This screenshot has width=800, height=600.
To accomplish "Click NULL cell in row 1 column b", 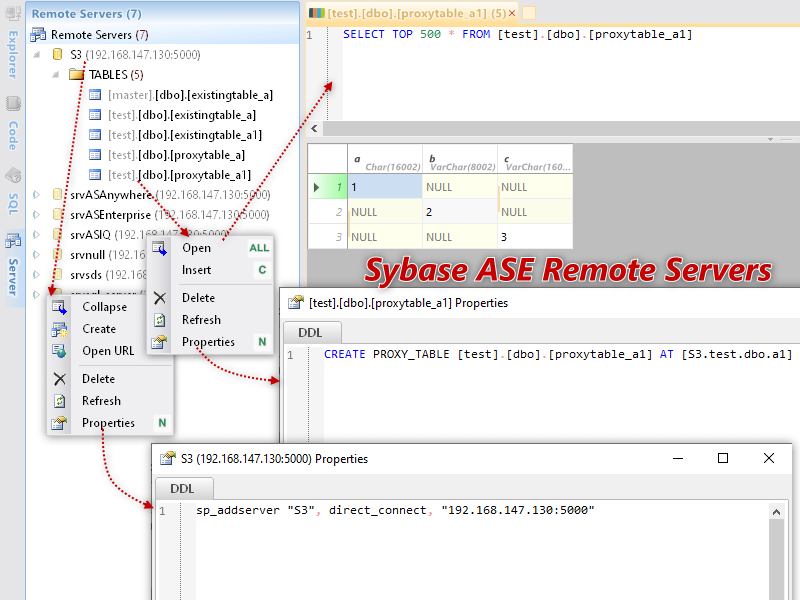I will (460, 187).
